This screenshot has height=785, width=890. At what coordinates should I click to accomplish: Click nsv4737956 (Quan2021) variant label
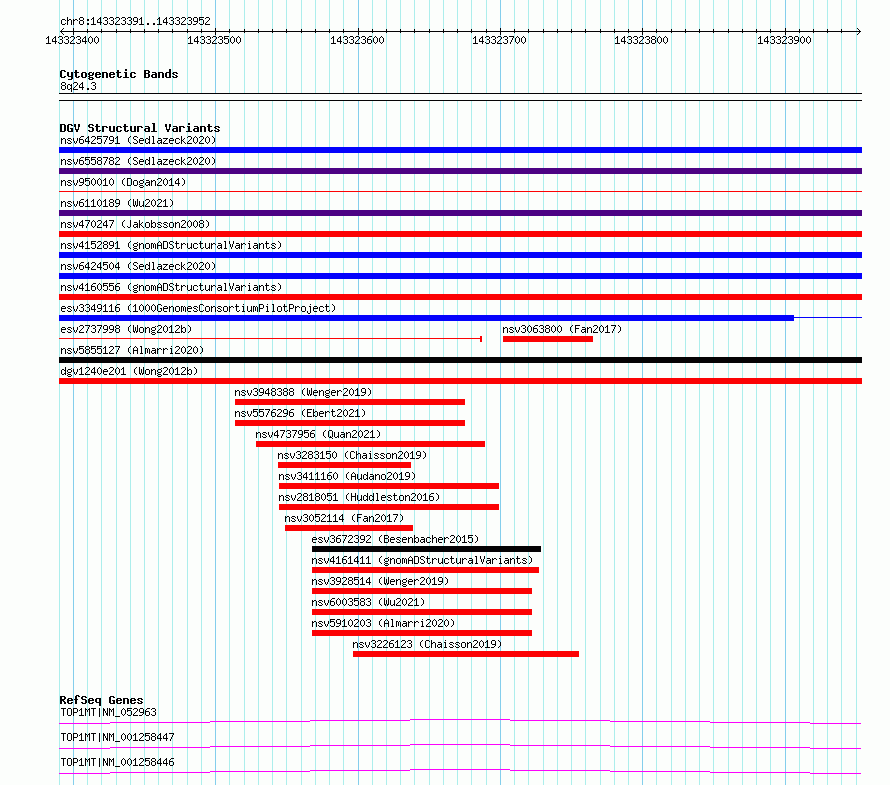[x=318, y=434]
